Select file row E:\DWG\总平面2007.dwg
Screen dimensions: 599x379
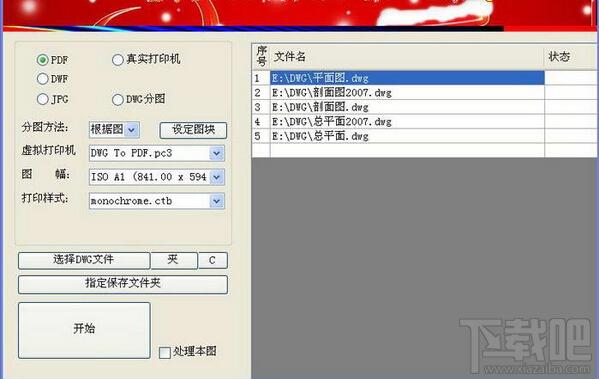[x=407, y=121]
